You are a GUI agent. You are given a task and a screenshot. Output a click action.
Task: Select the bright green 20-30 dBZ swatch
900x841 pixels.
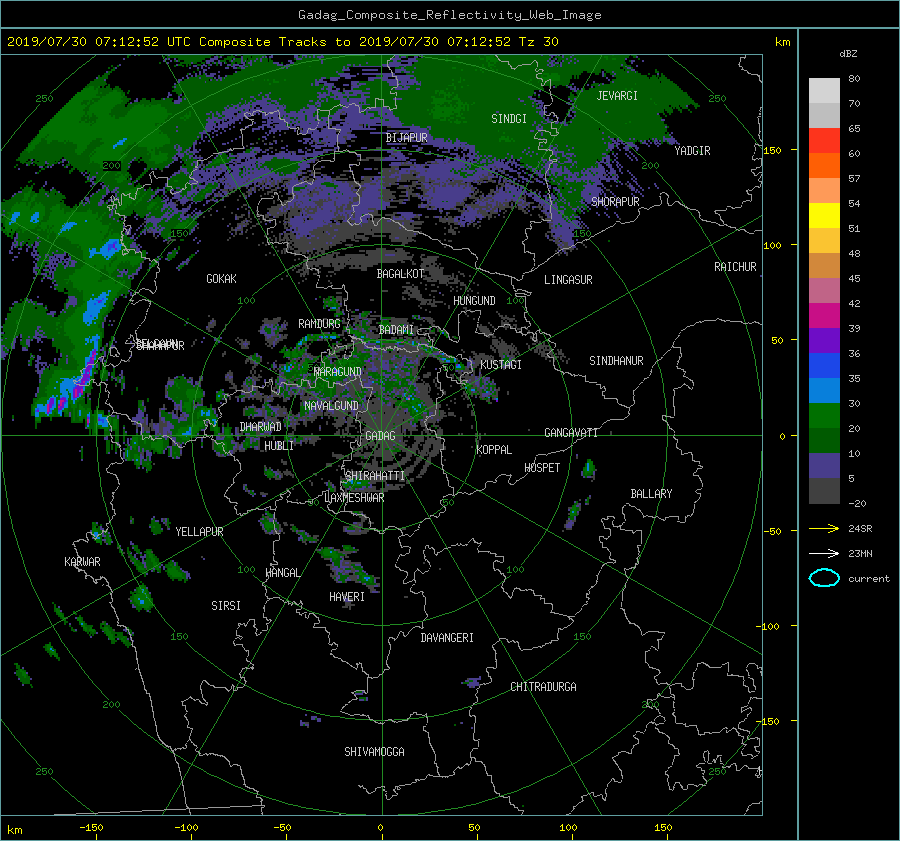pos(824,416)
